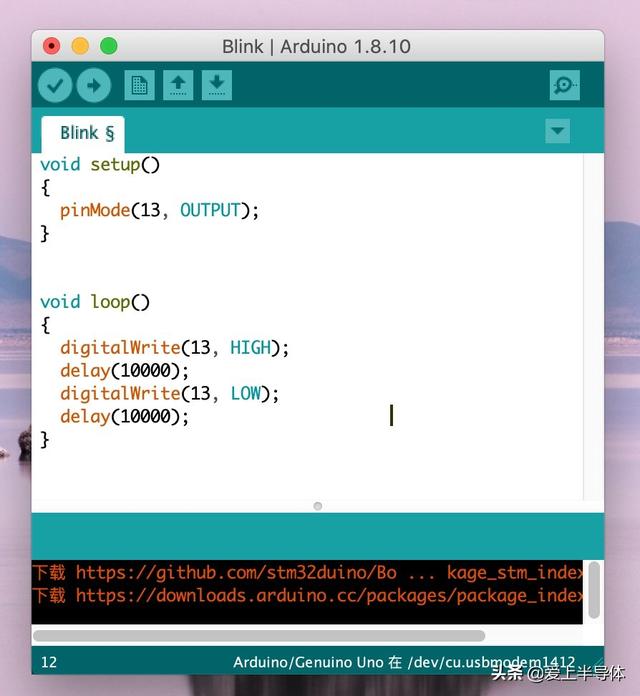Click the first 'delay(10000);' line
This screenshot has width=640, height=696.
[124, 371]
